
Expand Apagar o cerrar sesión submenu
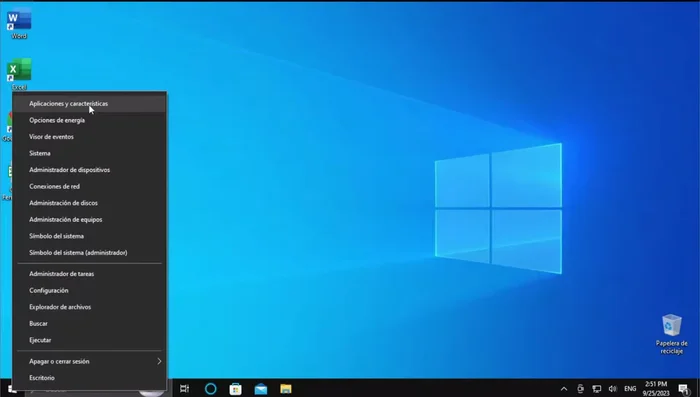[89, 361]
